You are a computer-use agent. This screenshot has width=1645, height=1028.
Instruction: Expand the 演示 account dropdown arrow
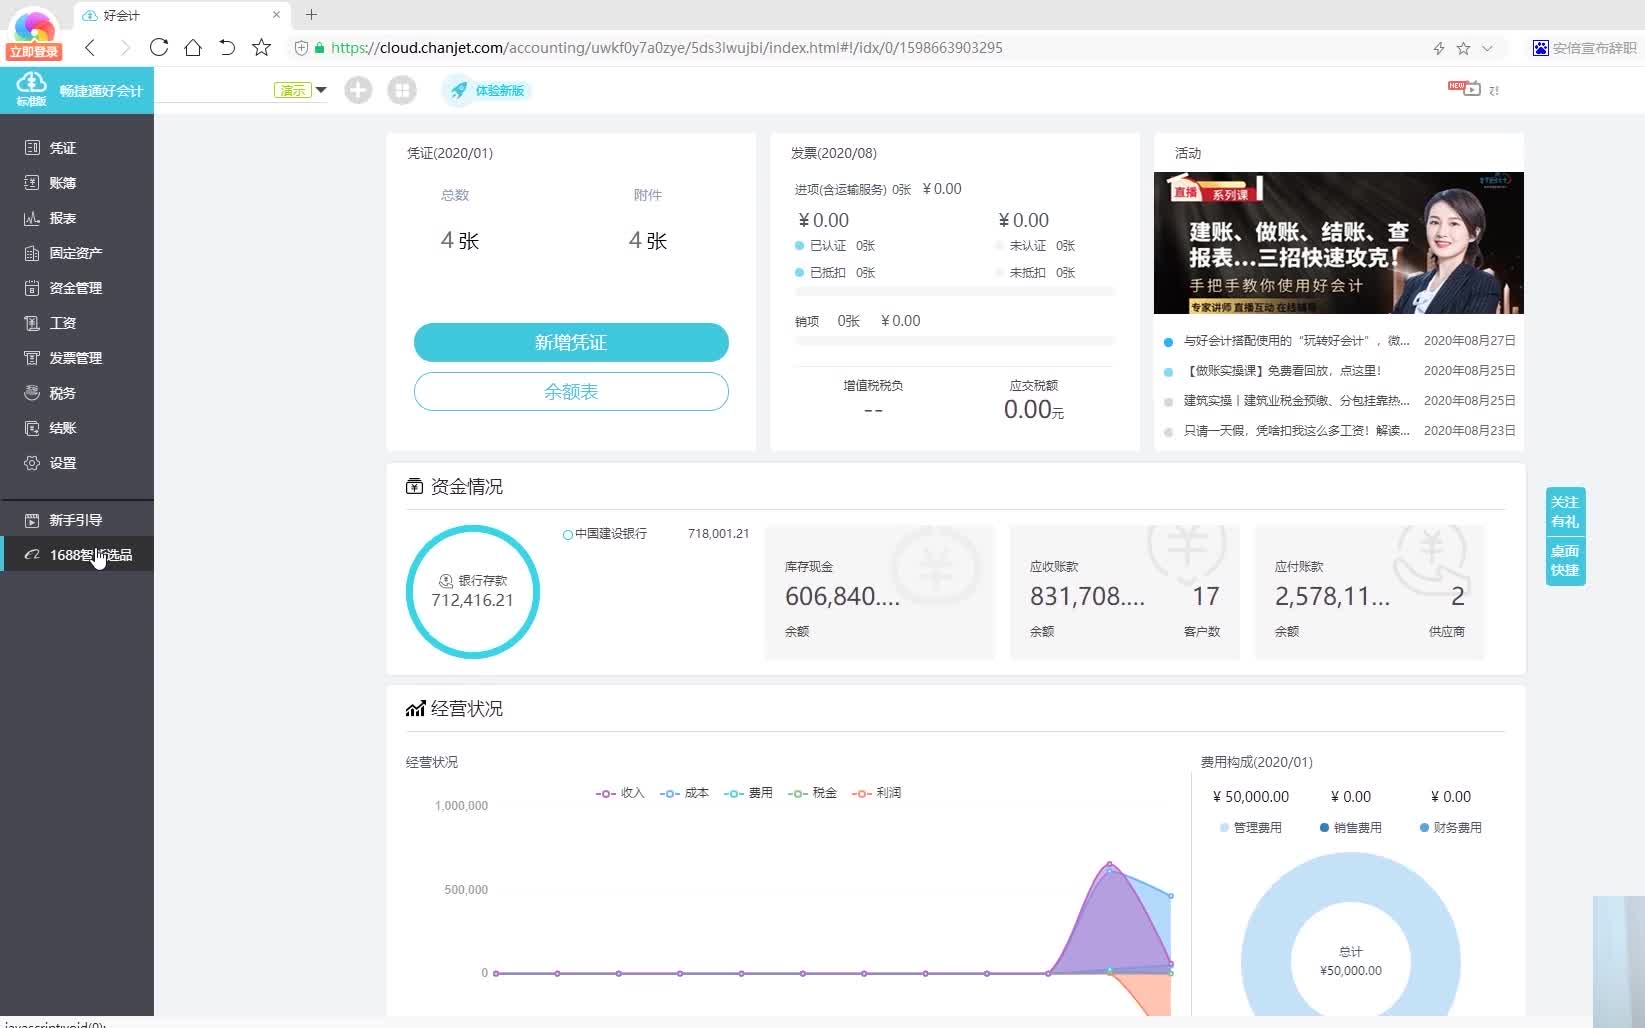point(321,90)
